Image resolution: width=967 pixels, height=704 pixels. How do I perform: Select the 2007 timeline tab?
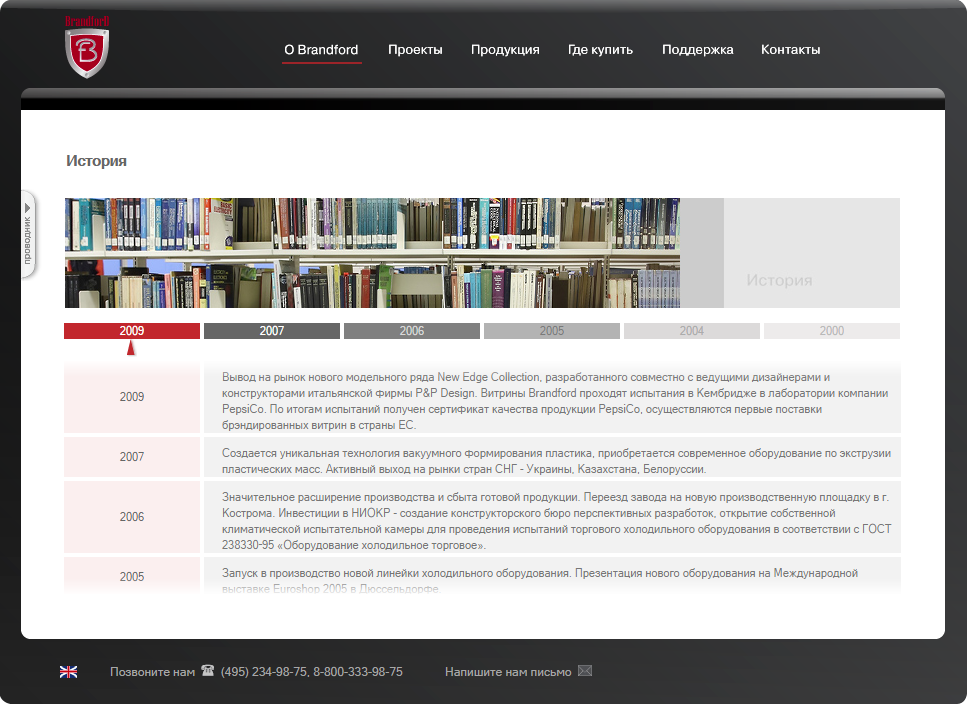point(272,331)
